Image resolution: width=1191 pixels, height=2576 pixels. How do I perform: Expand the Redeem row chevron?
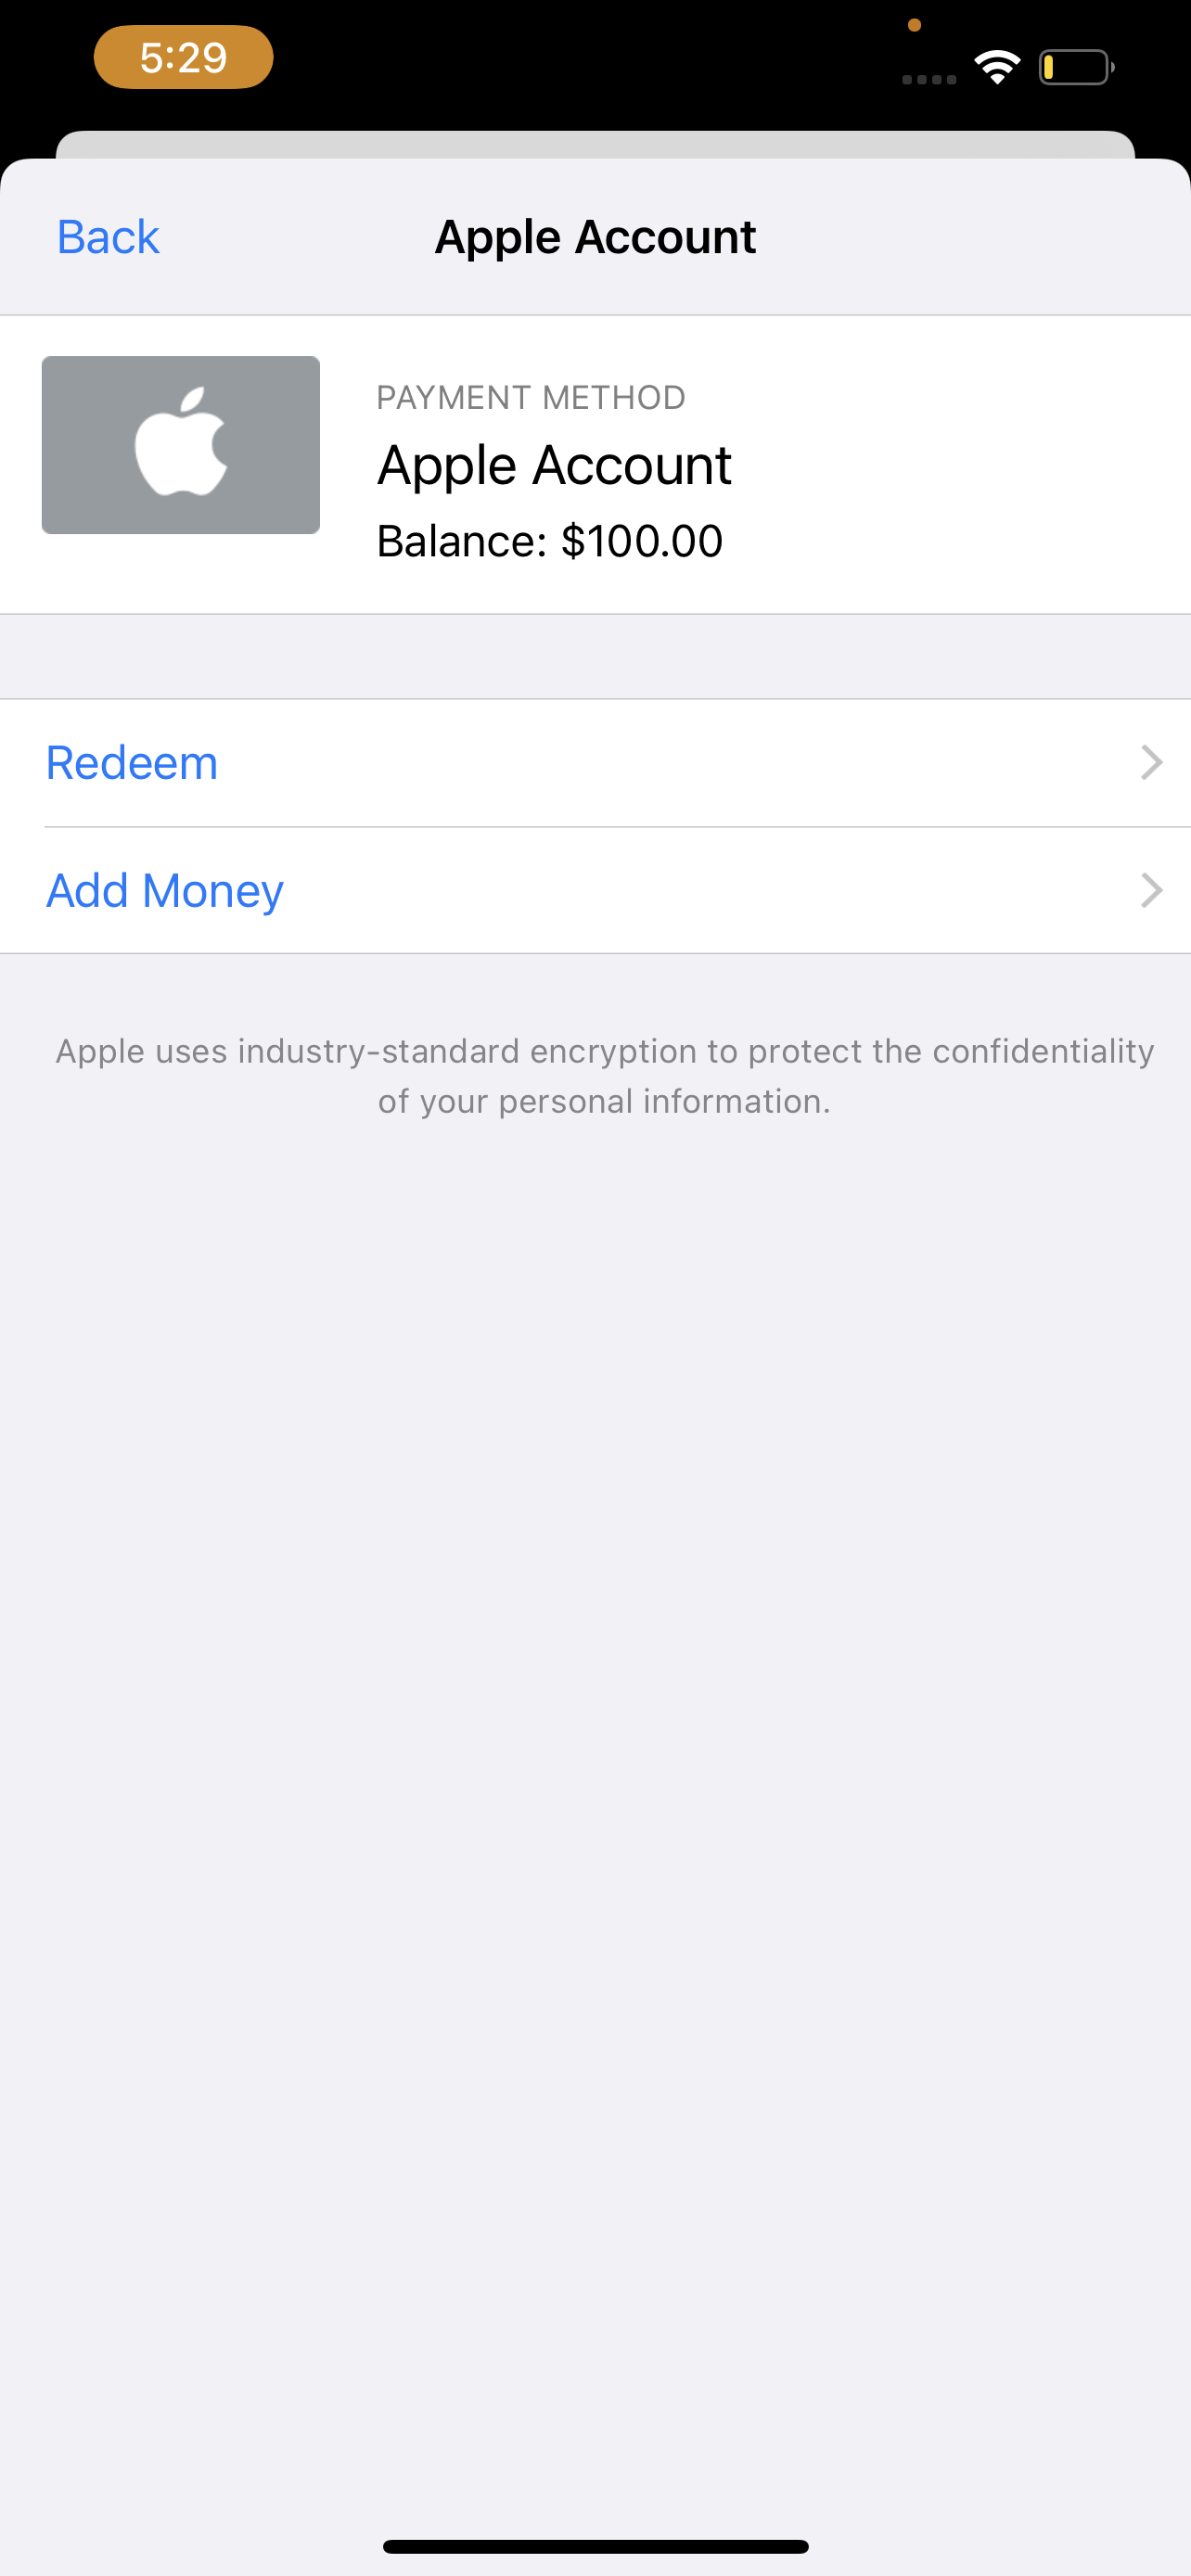1151,763
